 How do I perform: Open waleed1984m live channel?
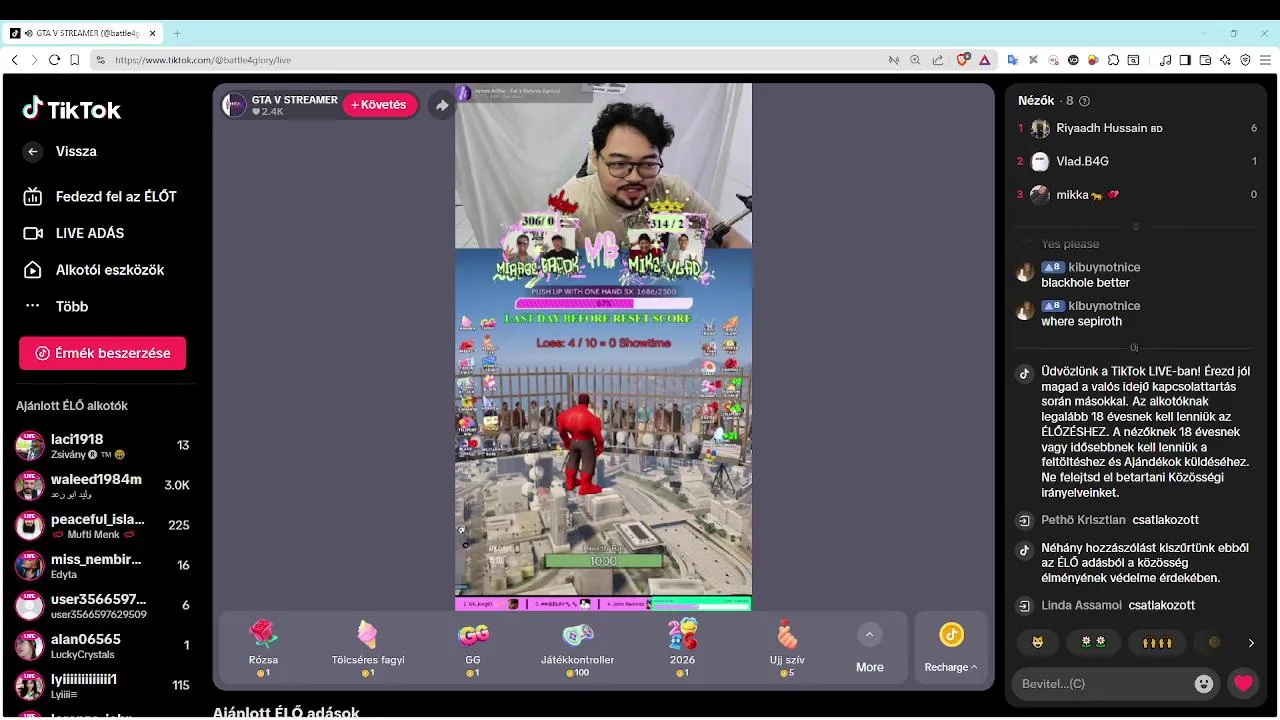tap(102, 485)
